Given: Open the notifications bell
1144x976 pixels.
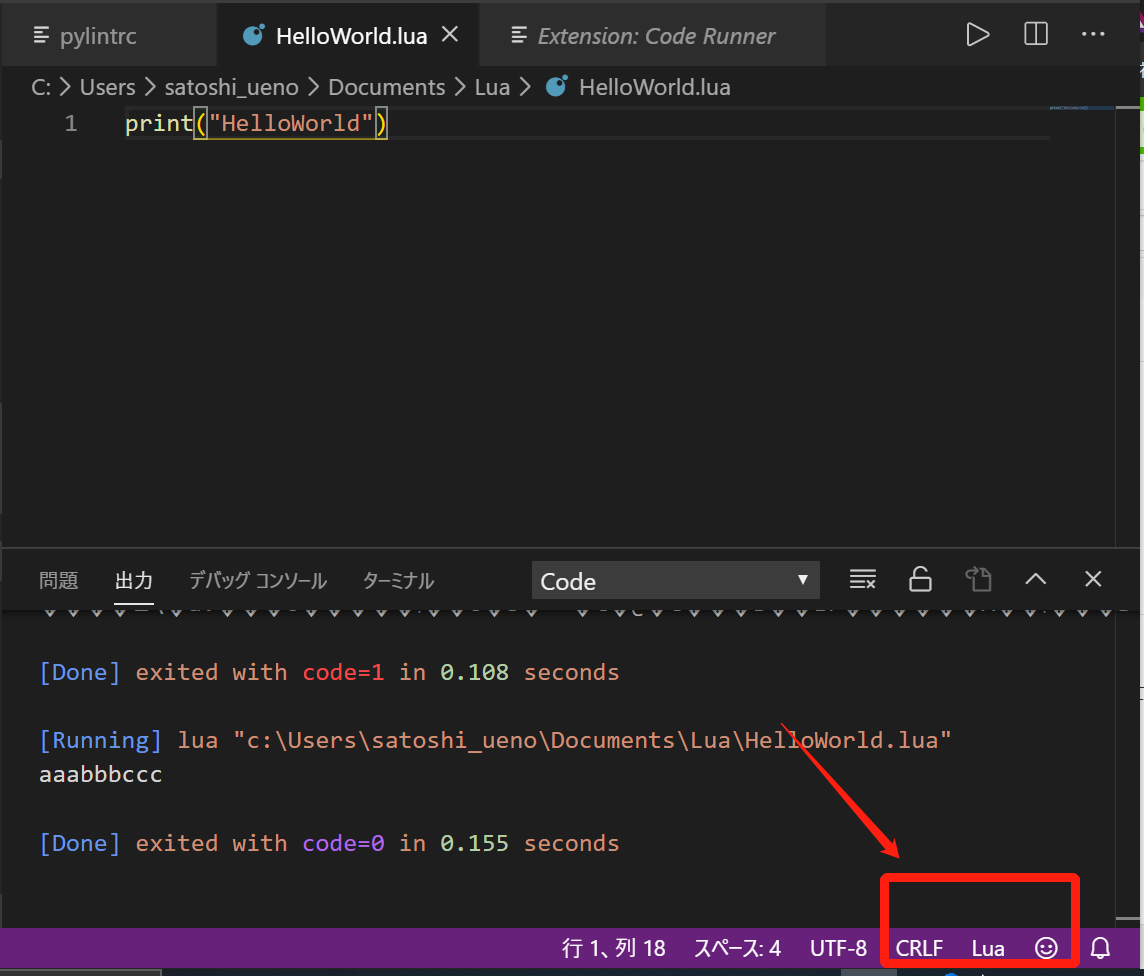Looking at the screenshot, I should pyautogui.click(x=1100, y=947).
